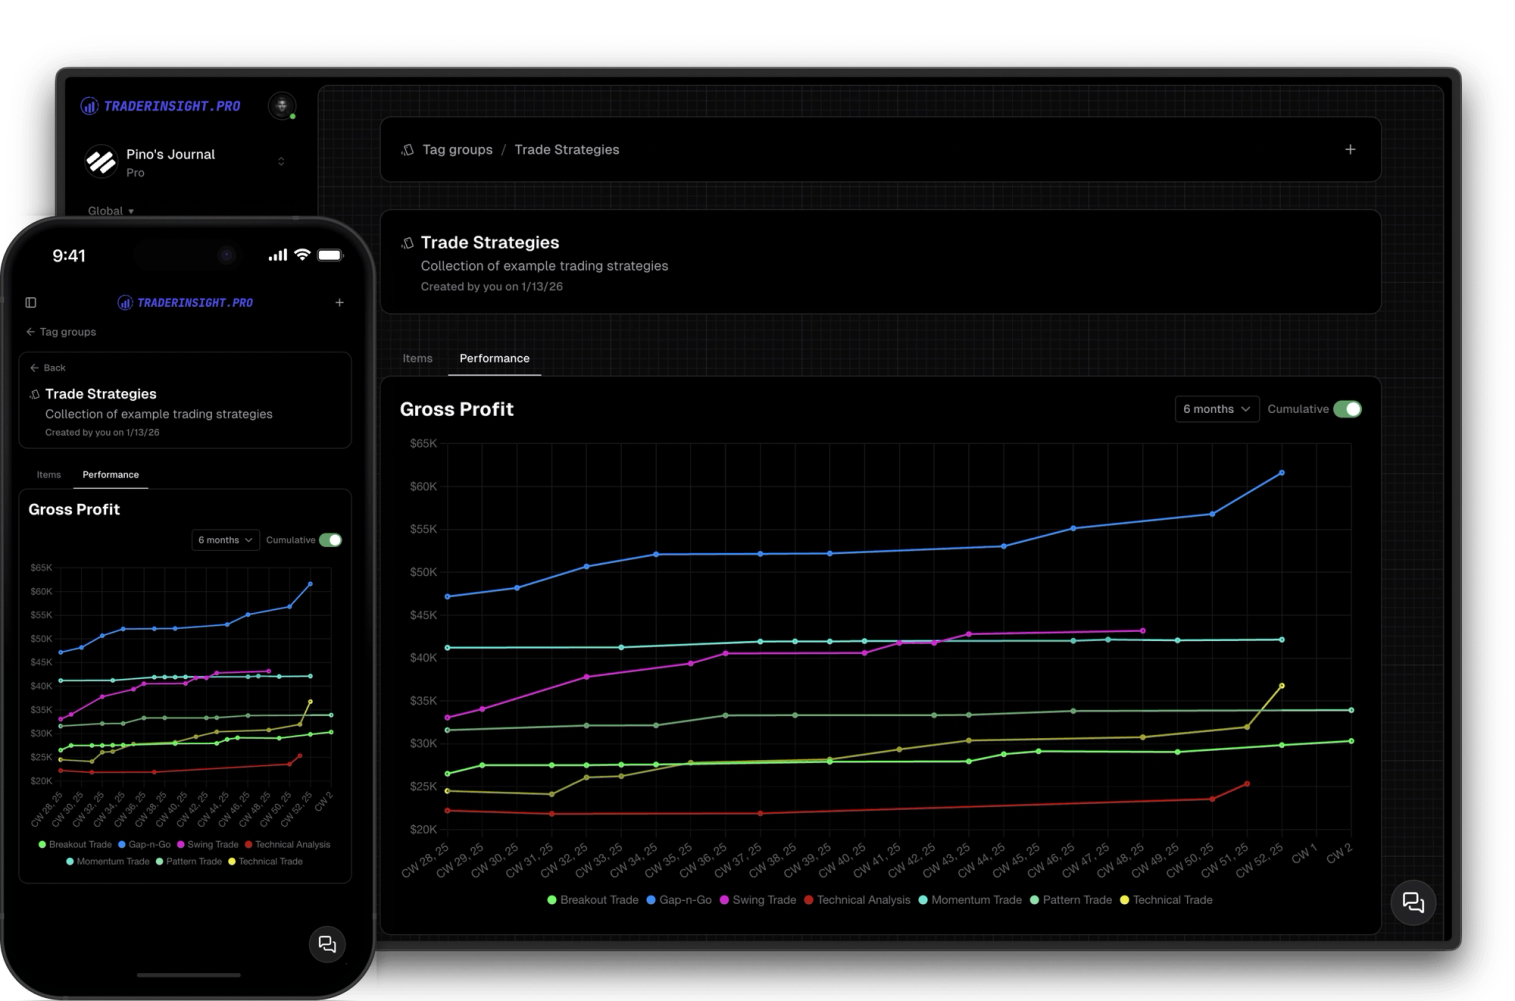1515x1001 pixels.
Task: Click the plus button in the top right header
Action: click(1349, 148)
